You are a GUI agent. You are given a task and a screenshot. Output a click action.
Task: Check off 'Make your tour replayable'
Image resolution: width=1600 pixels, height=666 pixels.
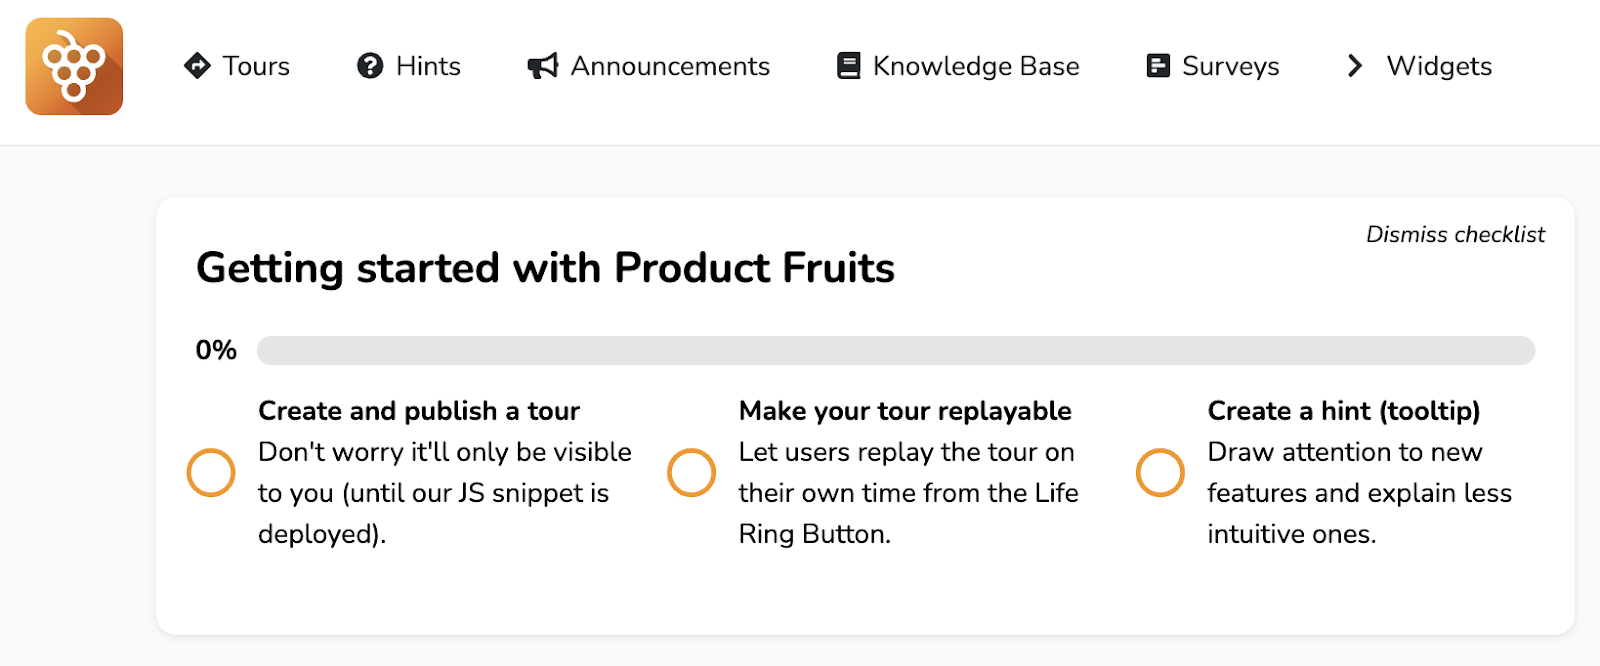pos(691,472)
